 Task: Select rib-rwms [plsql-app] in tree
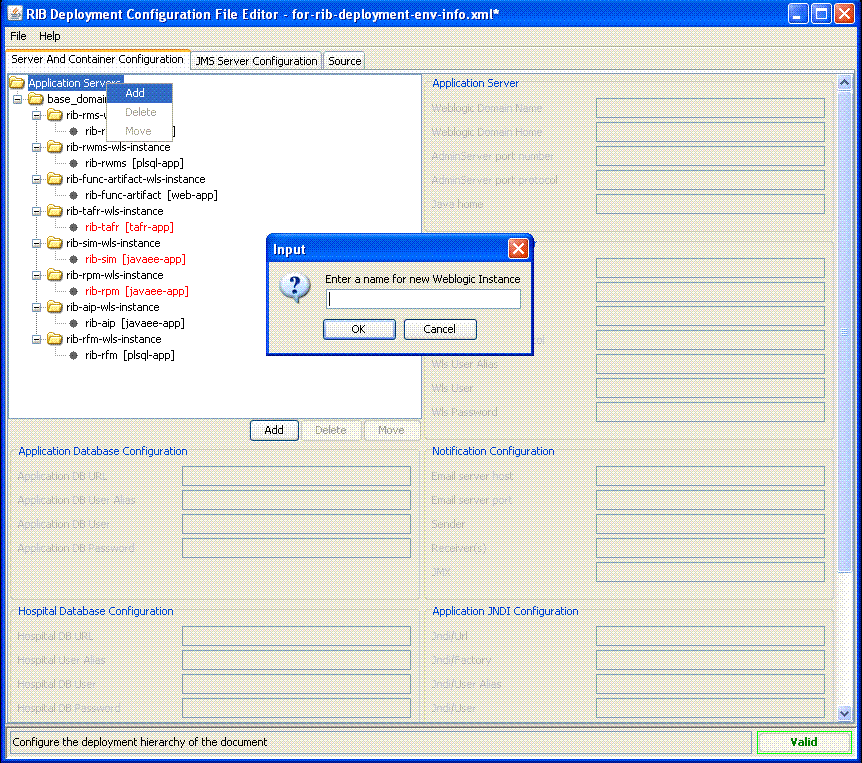134,163
